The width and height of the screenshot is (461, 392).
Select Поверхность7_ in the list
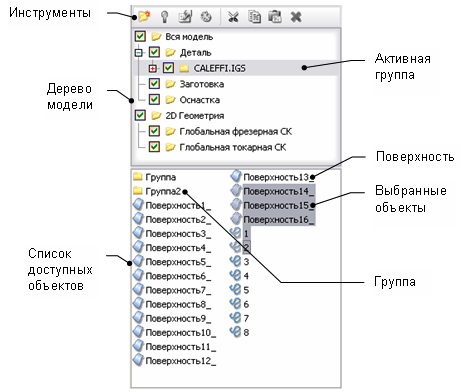178,290
